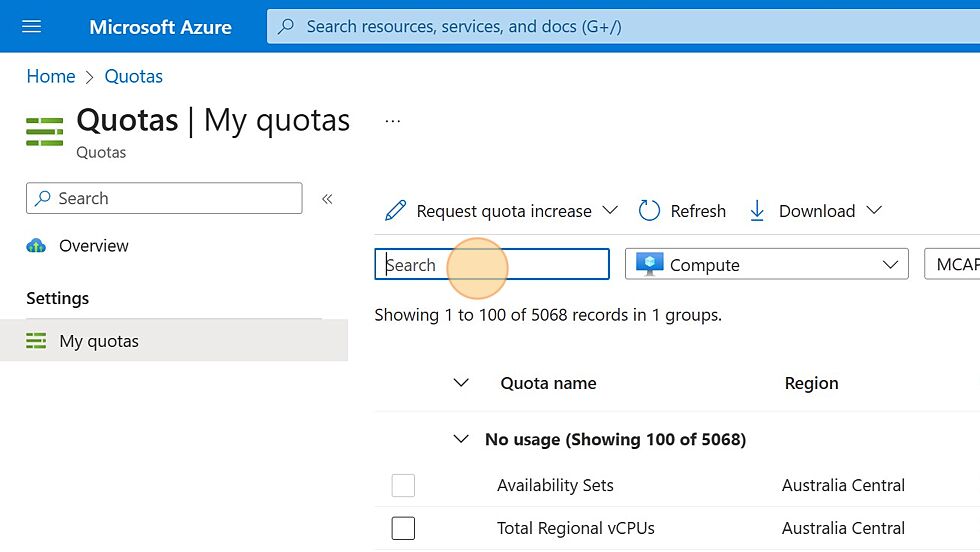Click Total Regional vCPUs quota name

[576, 528]
